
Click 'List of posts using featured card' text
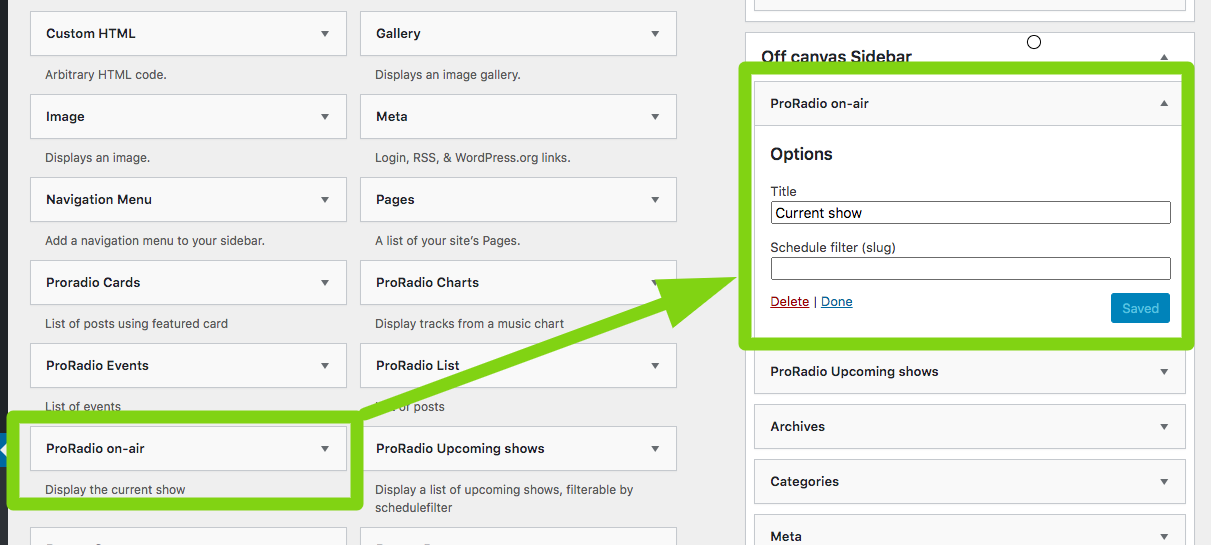click(136, 324)
